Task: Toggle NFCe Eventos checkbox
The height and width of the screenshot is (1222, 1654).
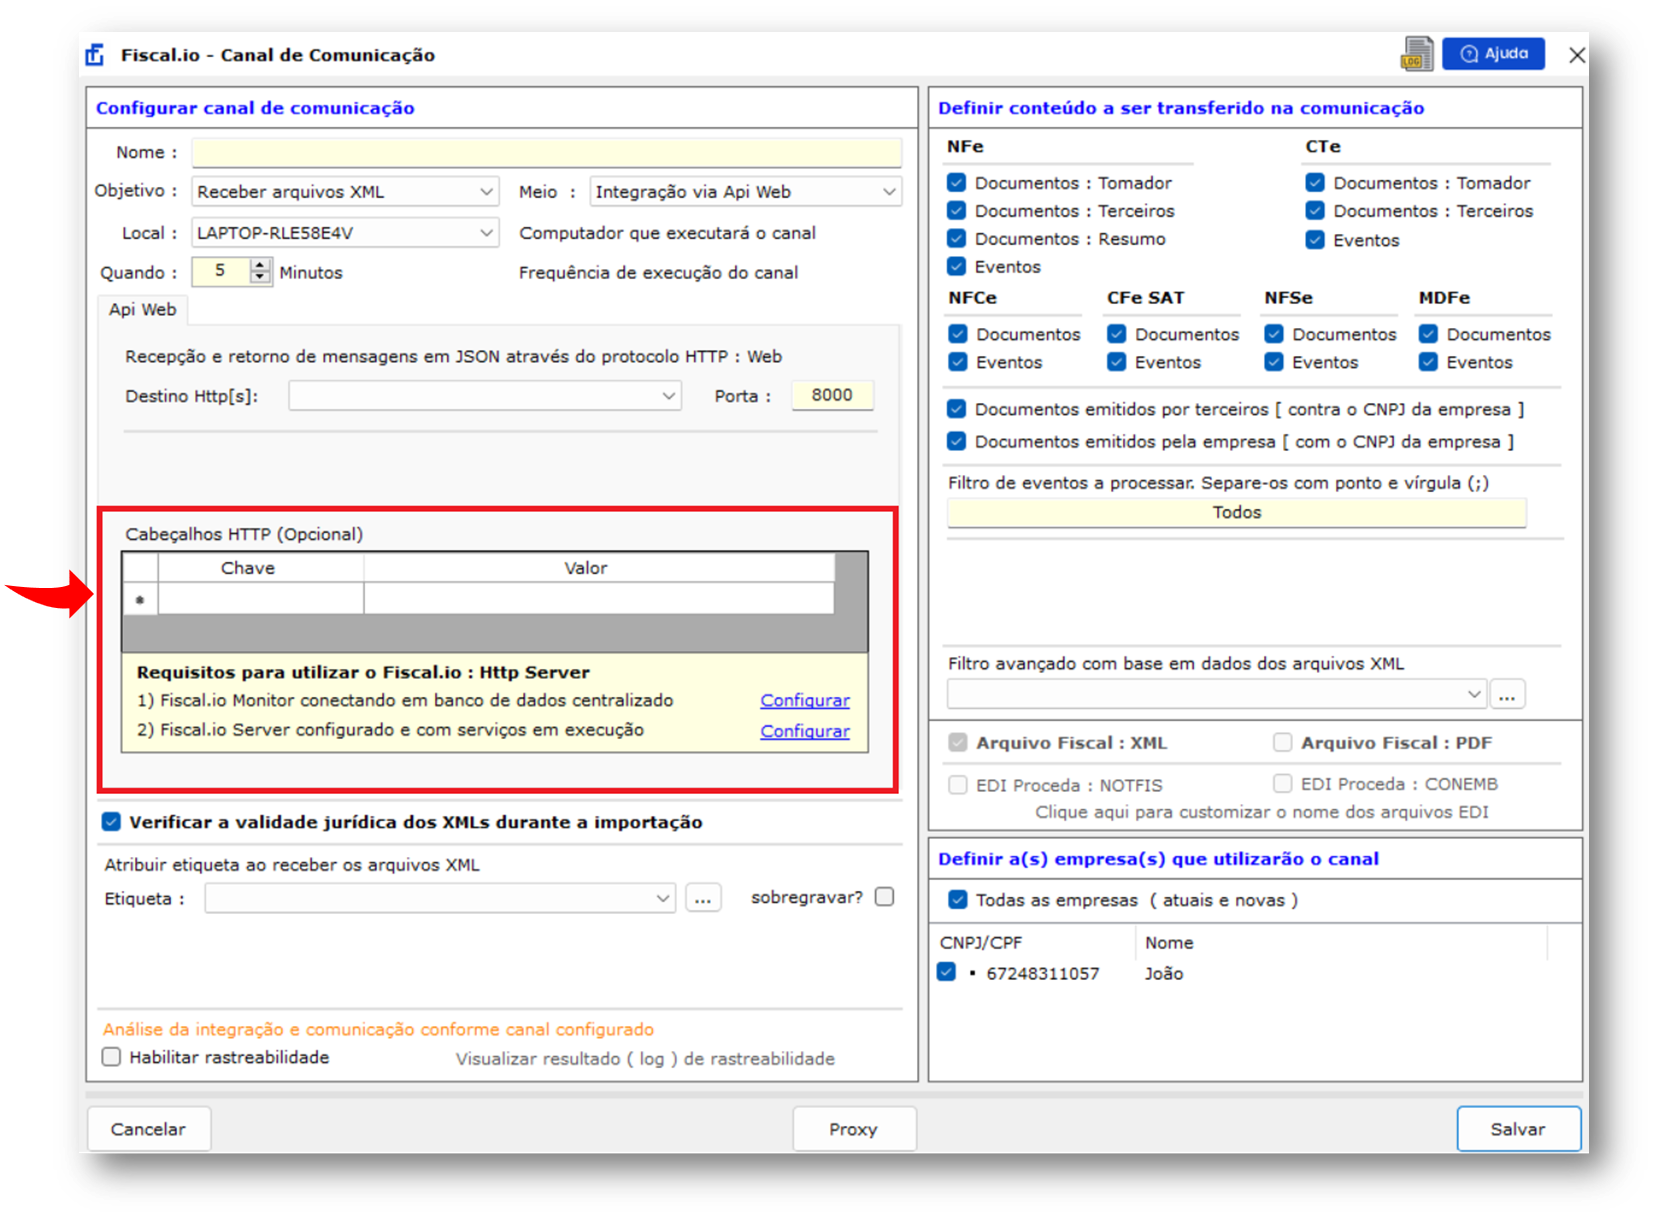Action: [958, 362]
